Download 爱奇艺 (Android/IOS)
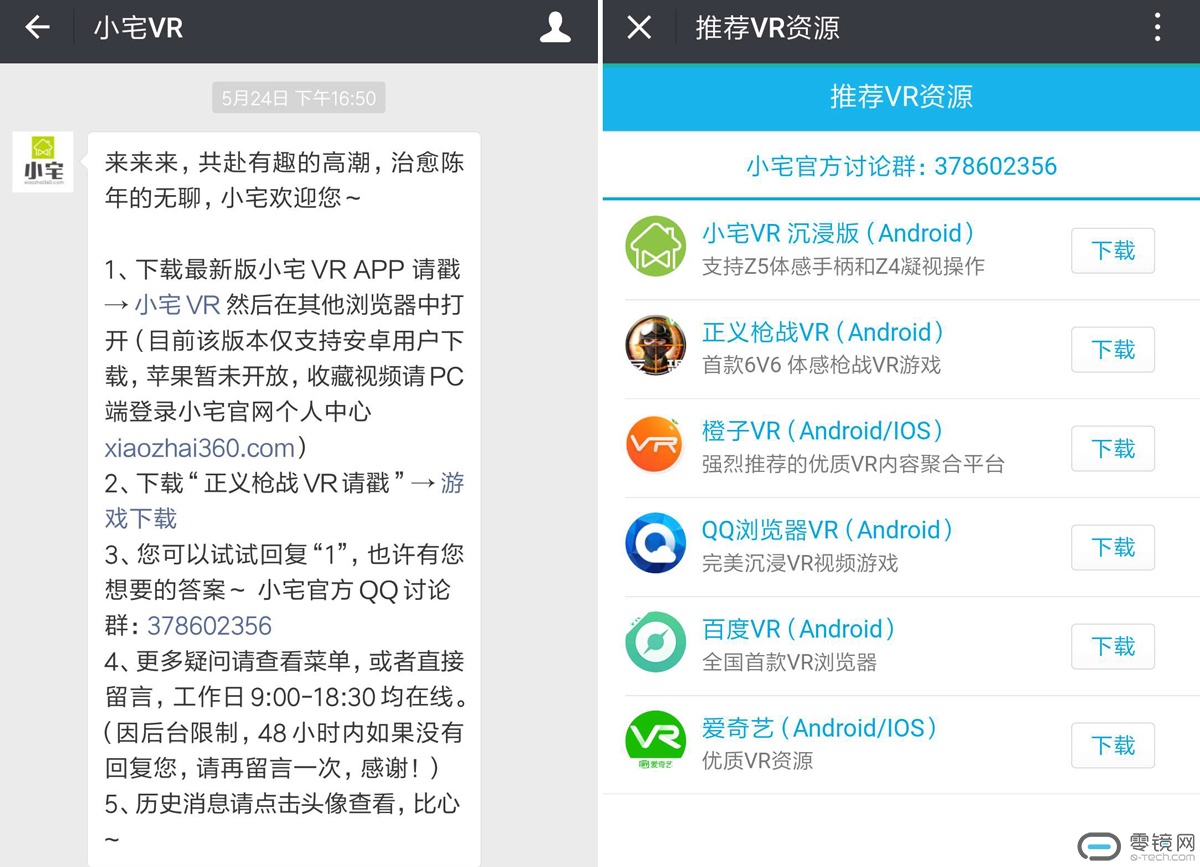Viewport: 1200px width, 867px height. click(1113, 745)
